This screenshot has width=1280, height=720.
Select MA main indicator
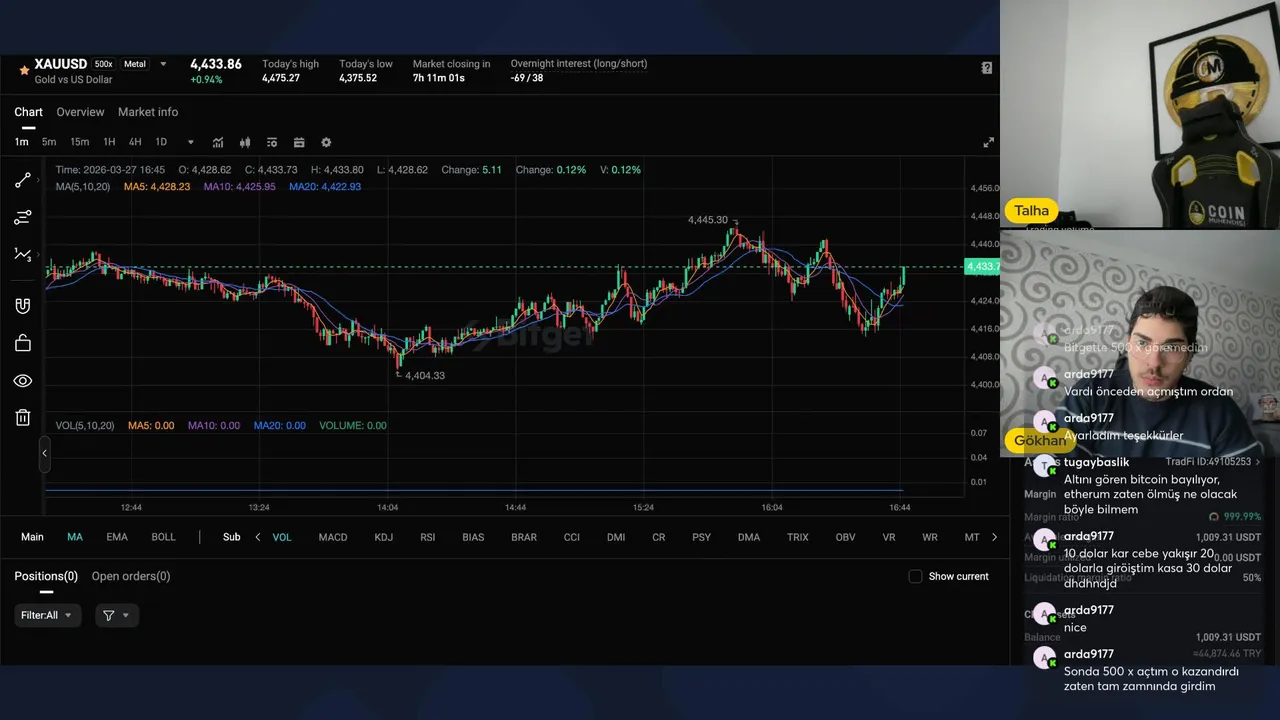click(x=75, y=537)
